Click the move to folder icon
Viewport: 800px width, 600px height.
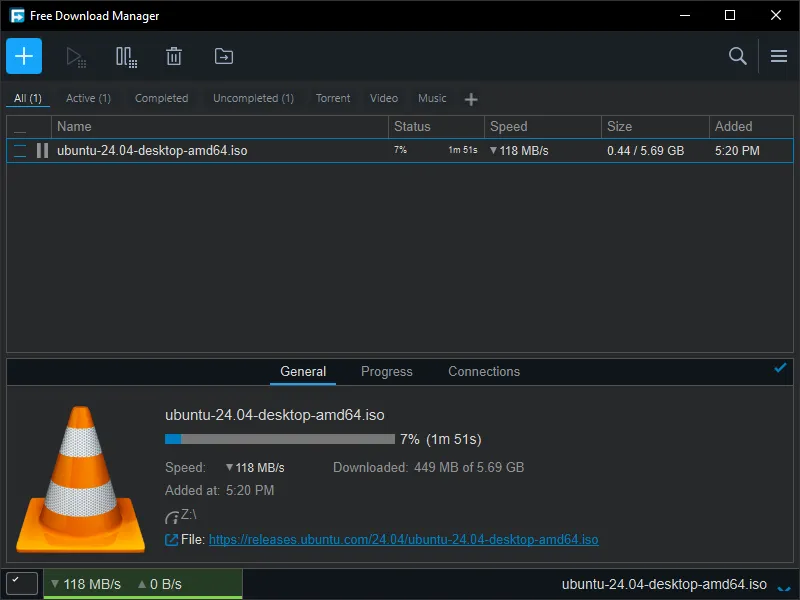(224, 57)
